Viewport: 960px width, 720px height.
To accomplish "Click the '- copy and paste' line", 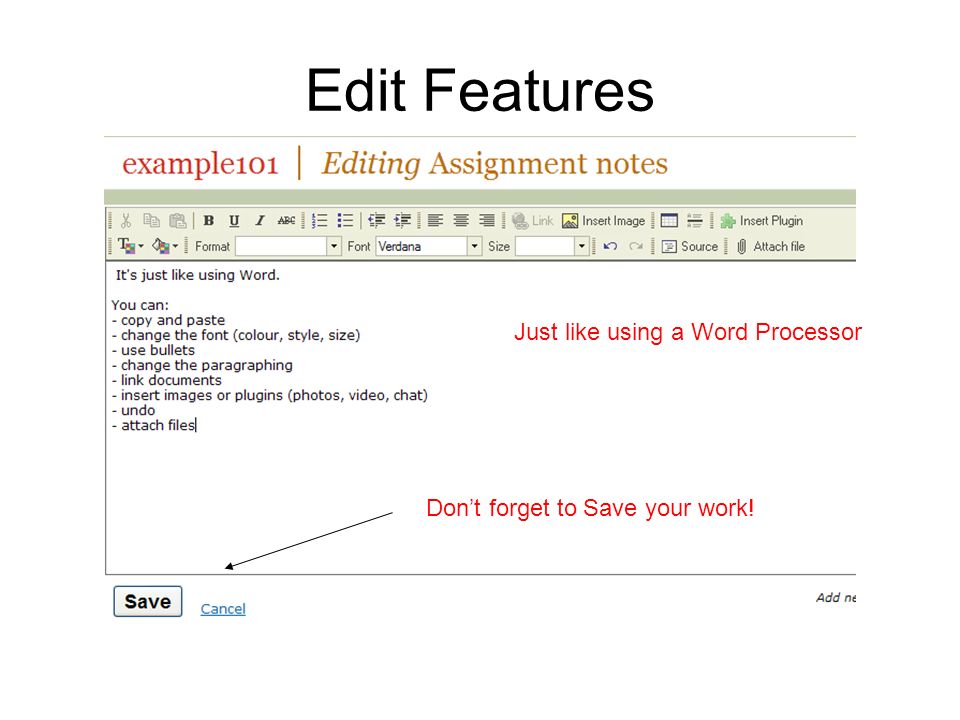I will [168, 320].
